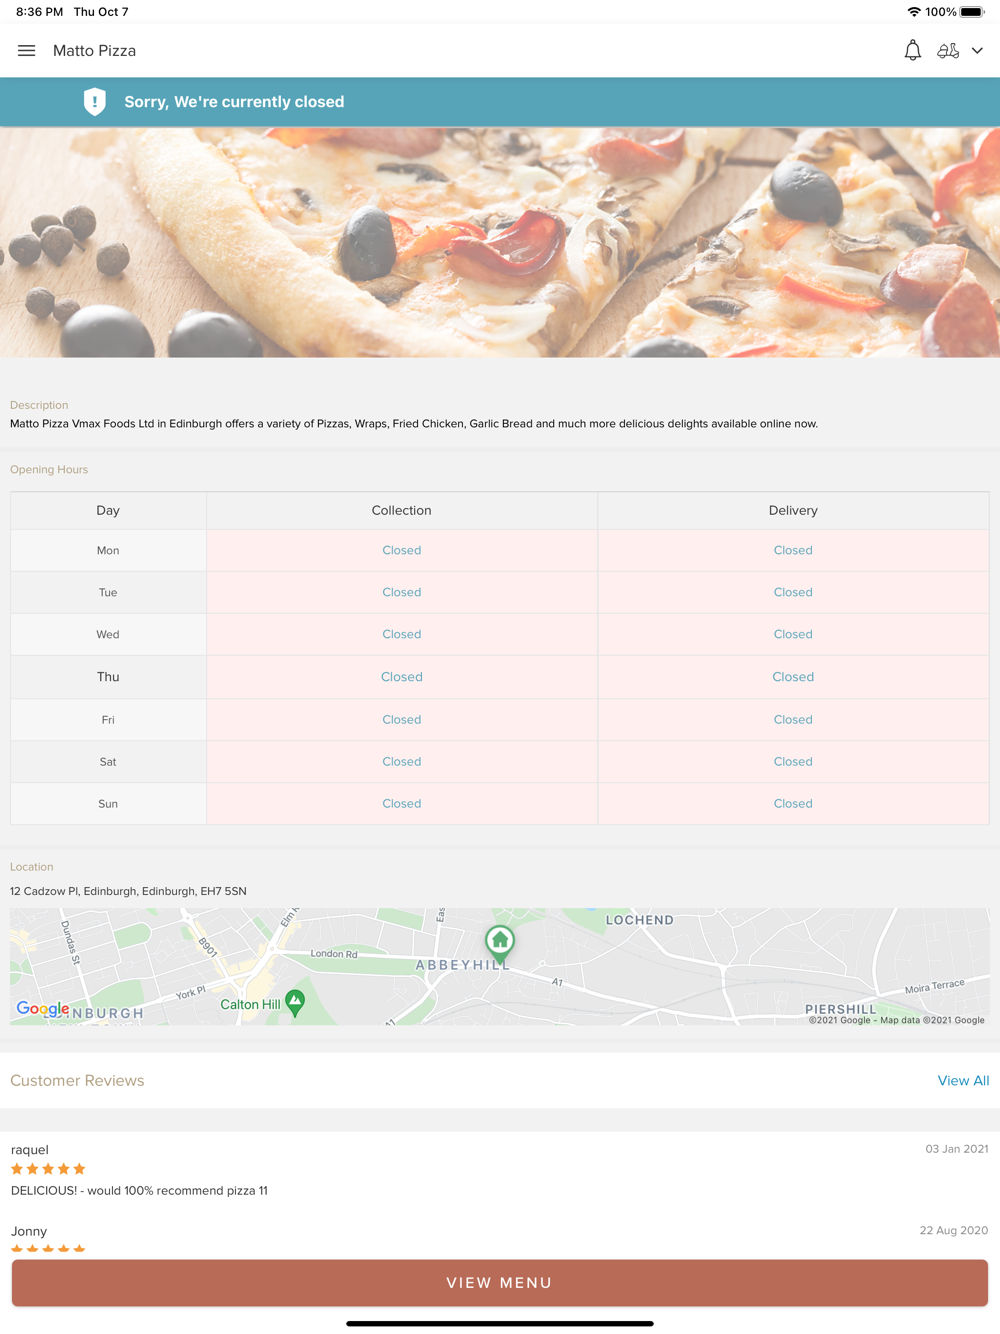Tap Jonny's reviewer name
The height and width of the screenshot is (1334, 1000).
(x=29, y=1232)
